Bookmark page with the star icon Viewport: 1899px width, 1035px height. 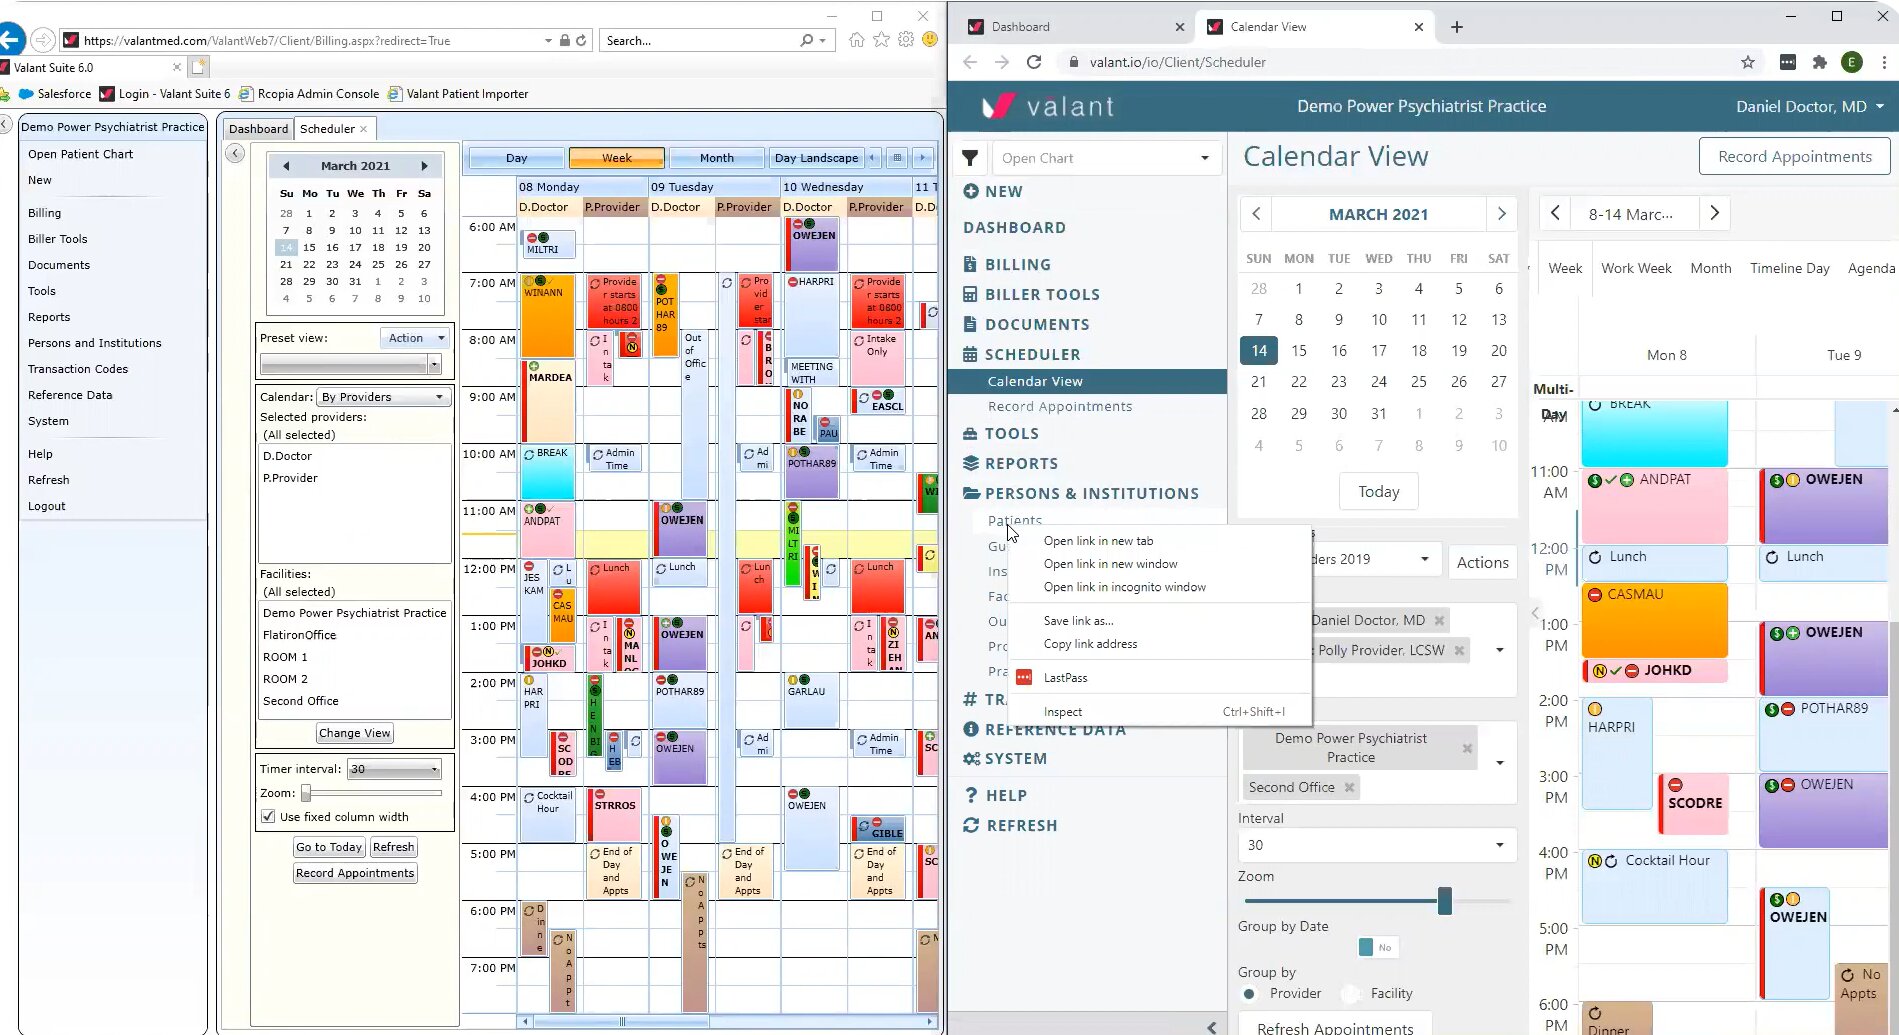[1747, 62]
